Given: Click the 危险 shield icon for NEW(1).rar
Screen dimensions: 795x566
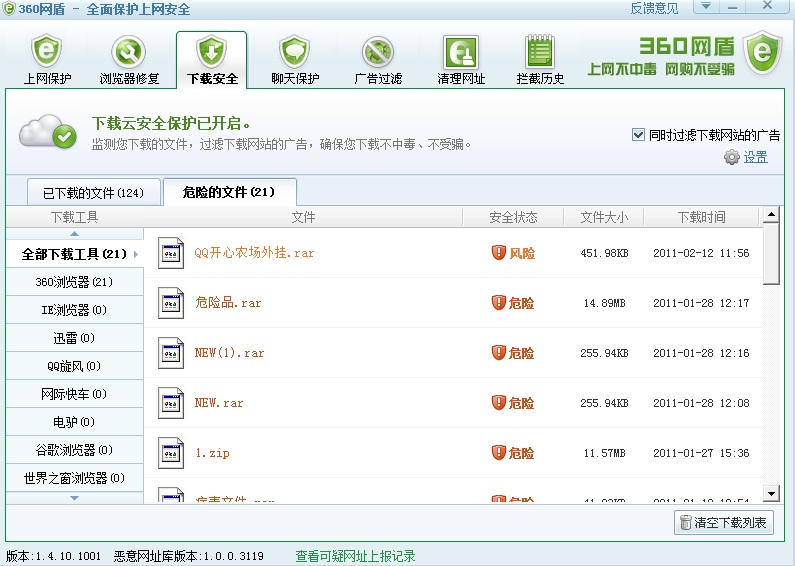Looking at the screenshot, I should click(499, 352).
